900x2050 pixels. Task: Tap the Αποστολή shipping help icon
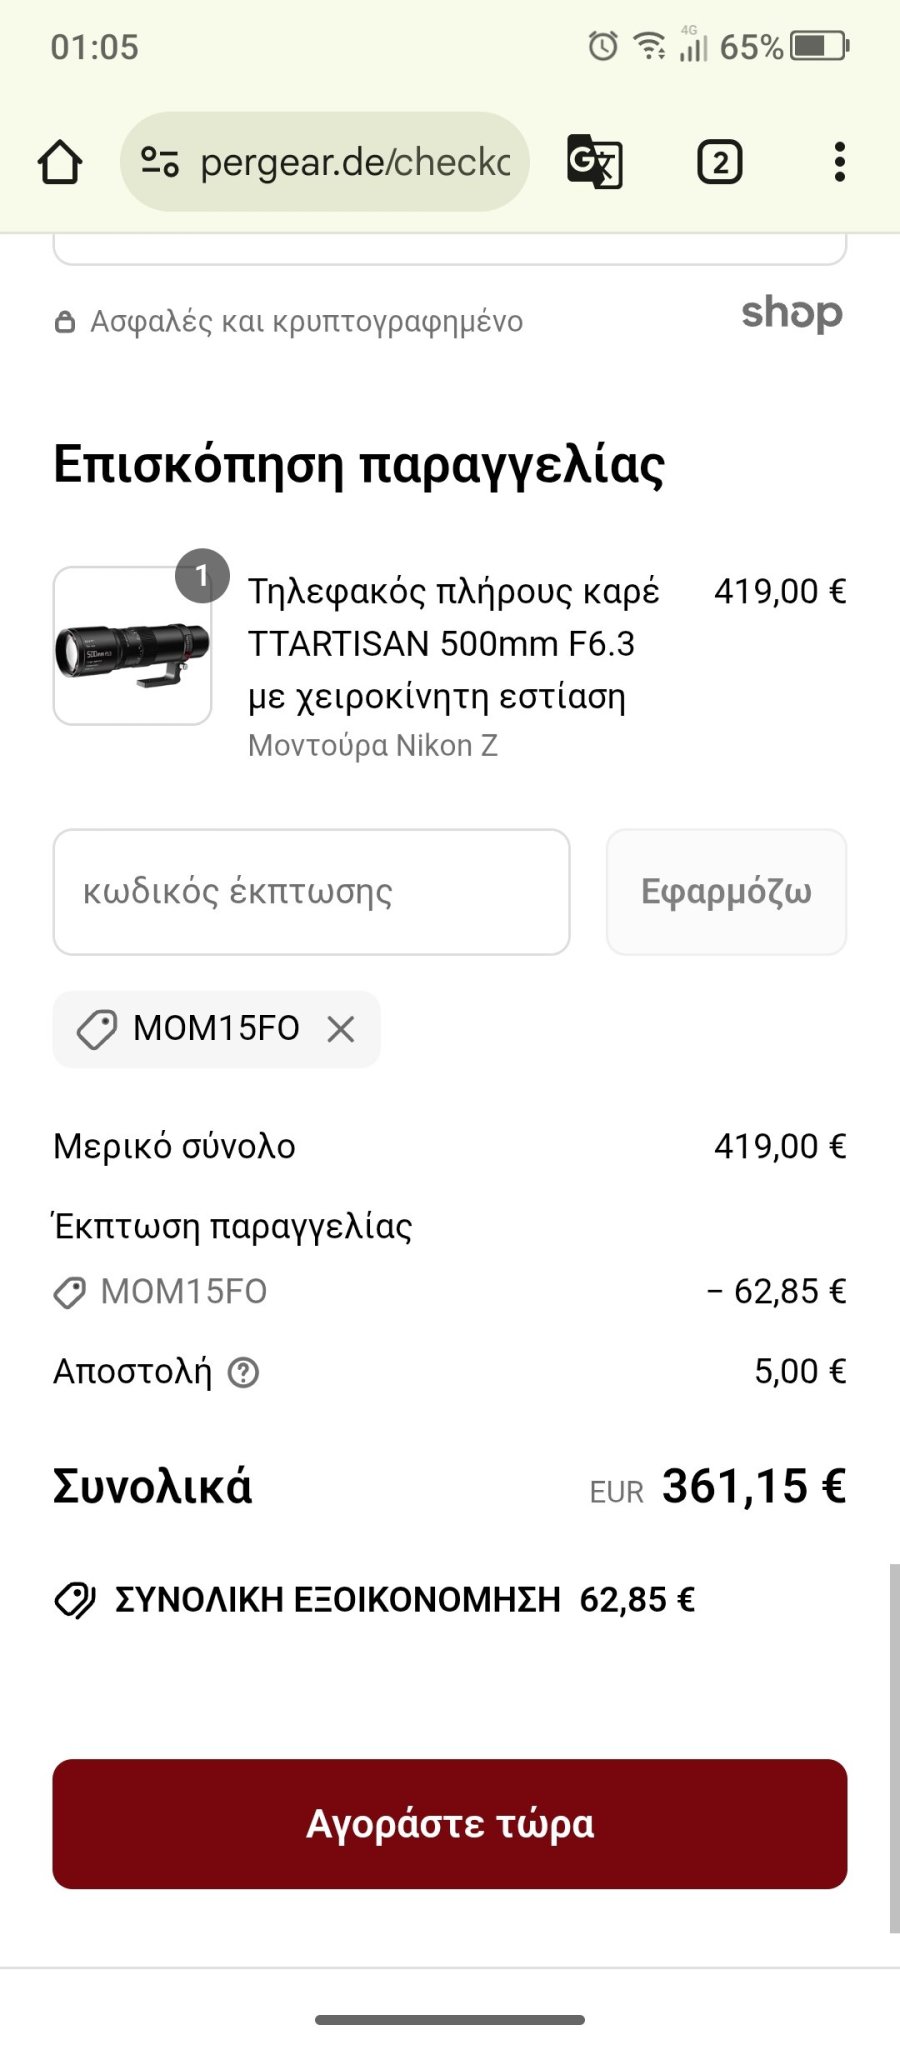(243, 1373)
